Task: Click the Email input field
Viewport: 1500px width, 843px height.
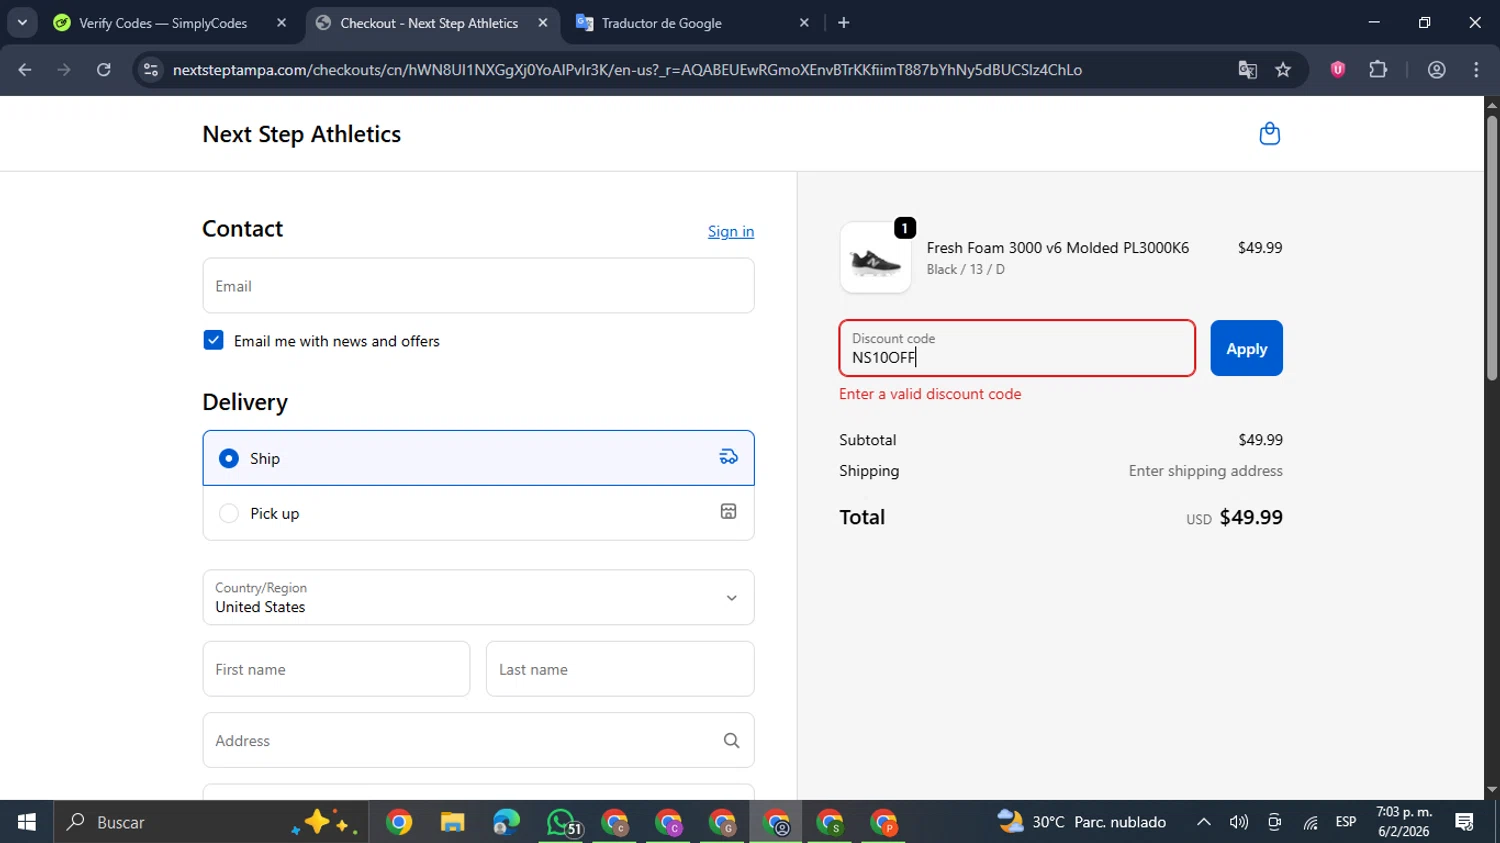Action: [478, 286]
